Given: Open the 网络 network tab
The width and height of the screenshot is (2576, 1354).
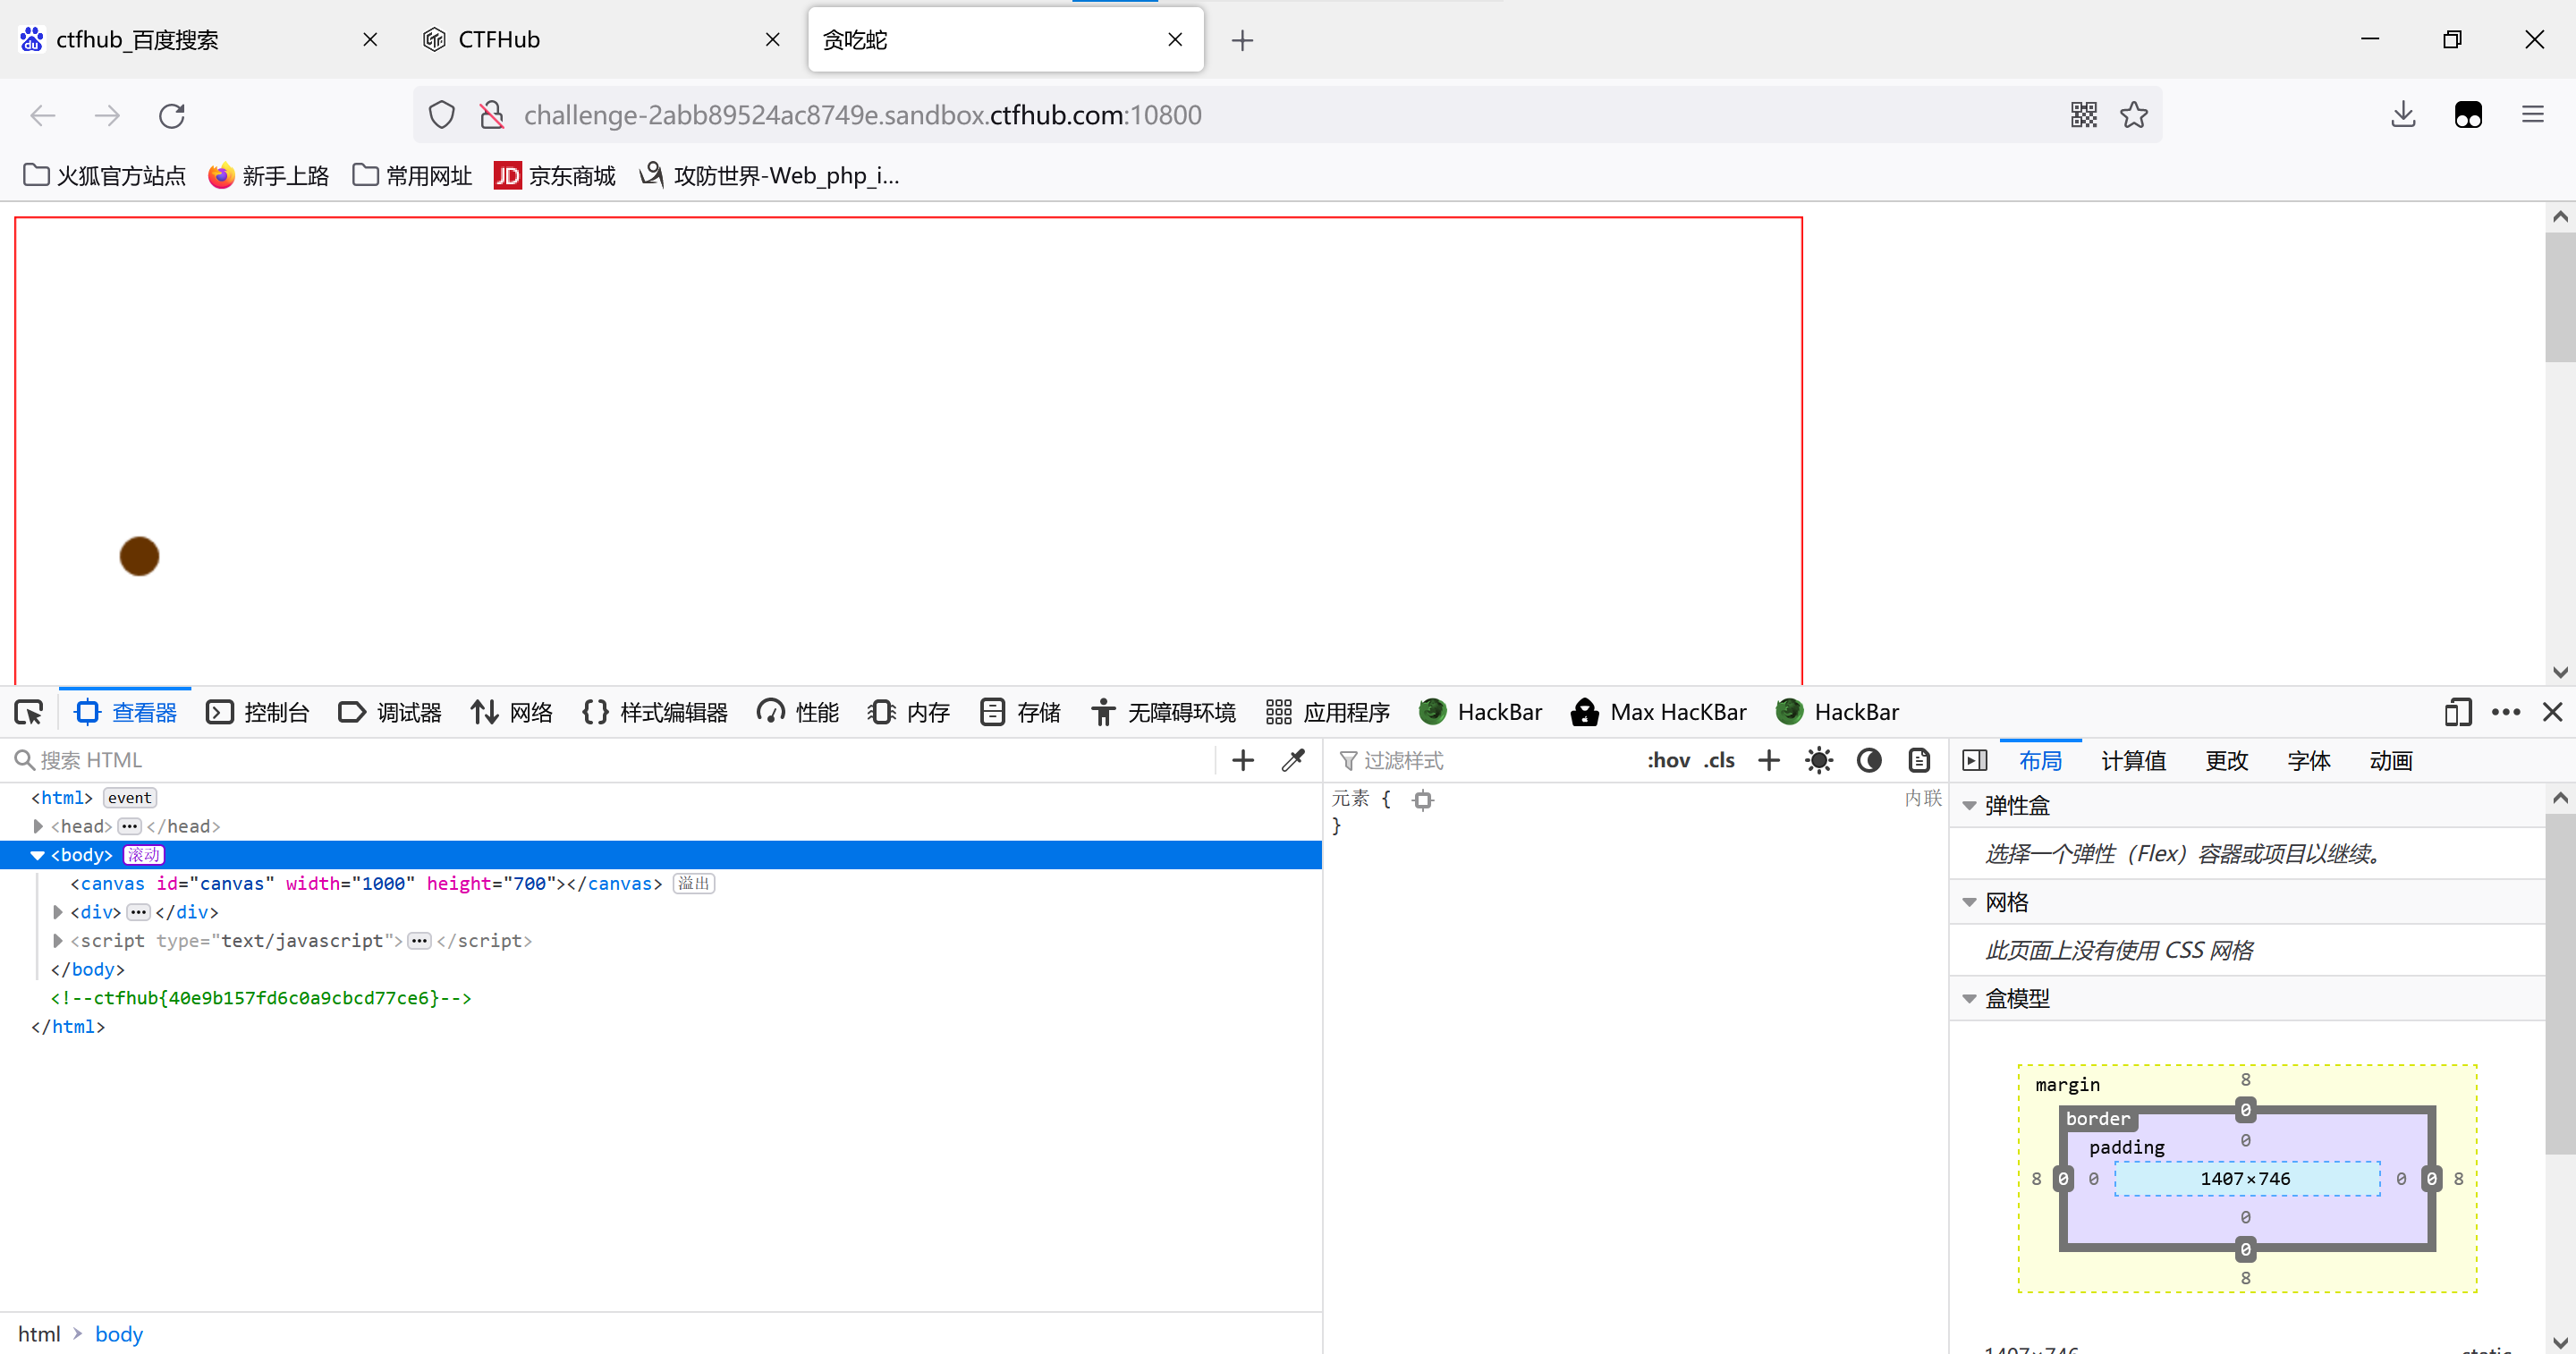Looking at the screenshot, I should pyautogui.click(x=512, y=712).
